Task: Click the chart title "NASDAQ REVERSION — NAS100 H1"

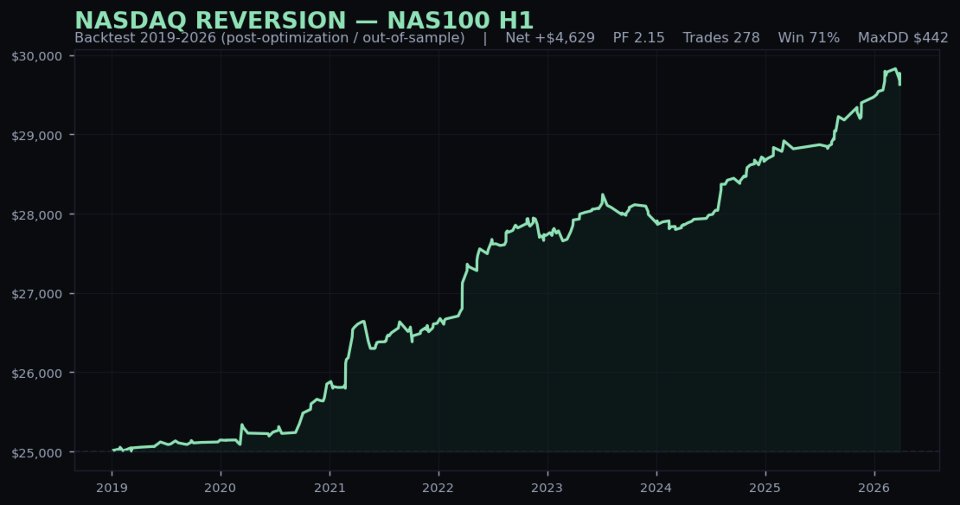Action: coord(304,20)
